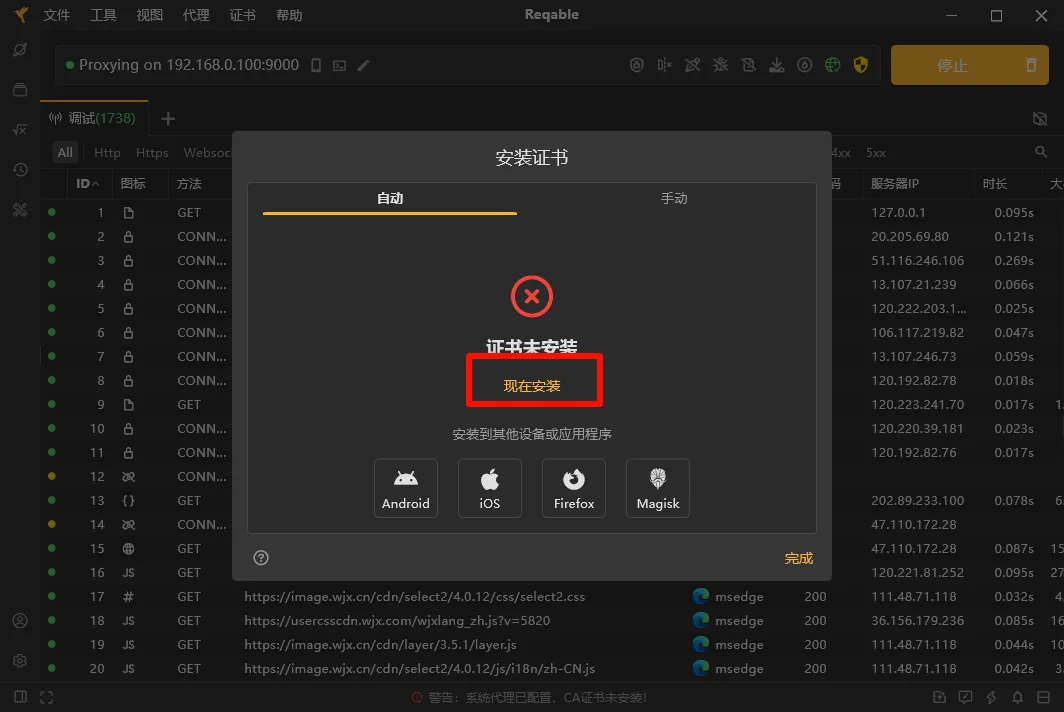Open settings gear in left sidebar
Screen dimensions: 1064x712
tap(20, 661)
